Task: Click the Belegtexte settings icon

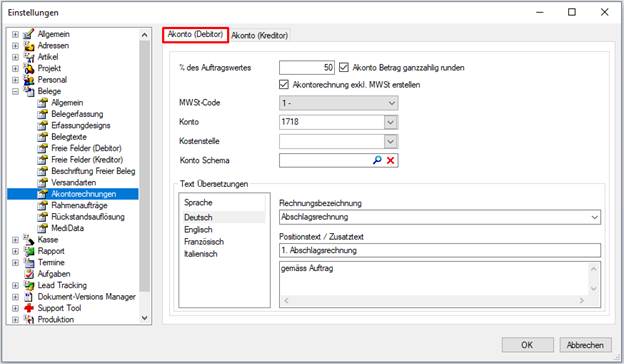Action: pyautogui.click(x=43, y=137)
